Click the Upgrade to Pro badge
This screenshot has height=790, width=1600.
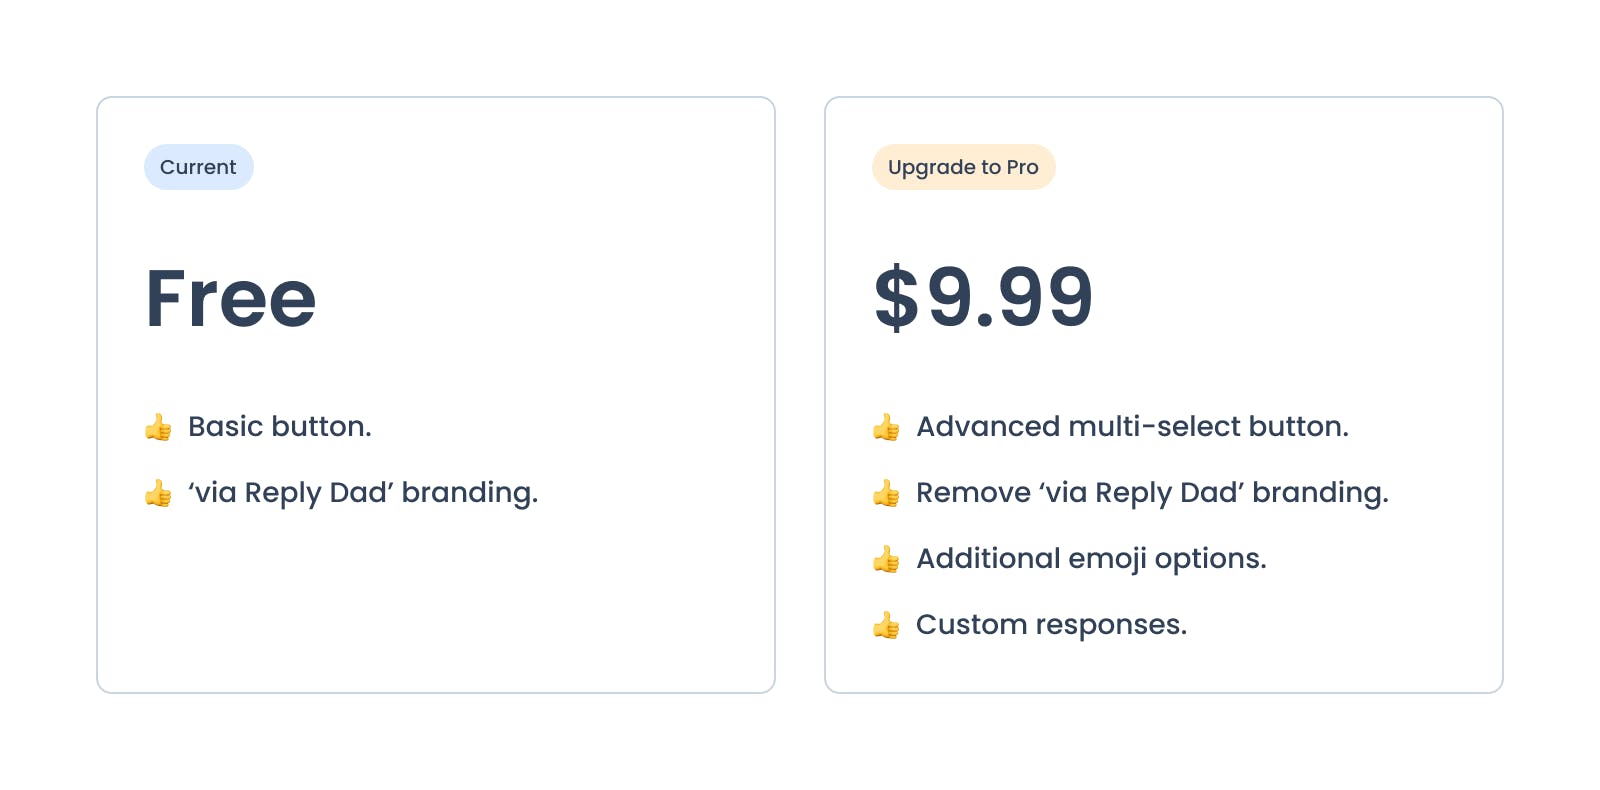[x=964, y=167]
